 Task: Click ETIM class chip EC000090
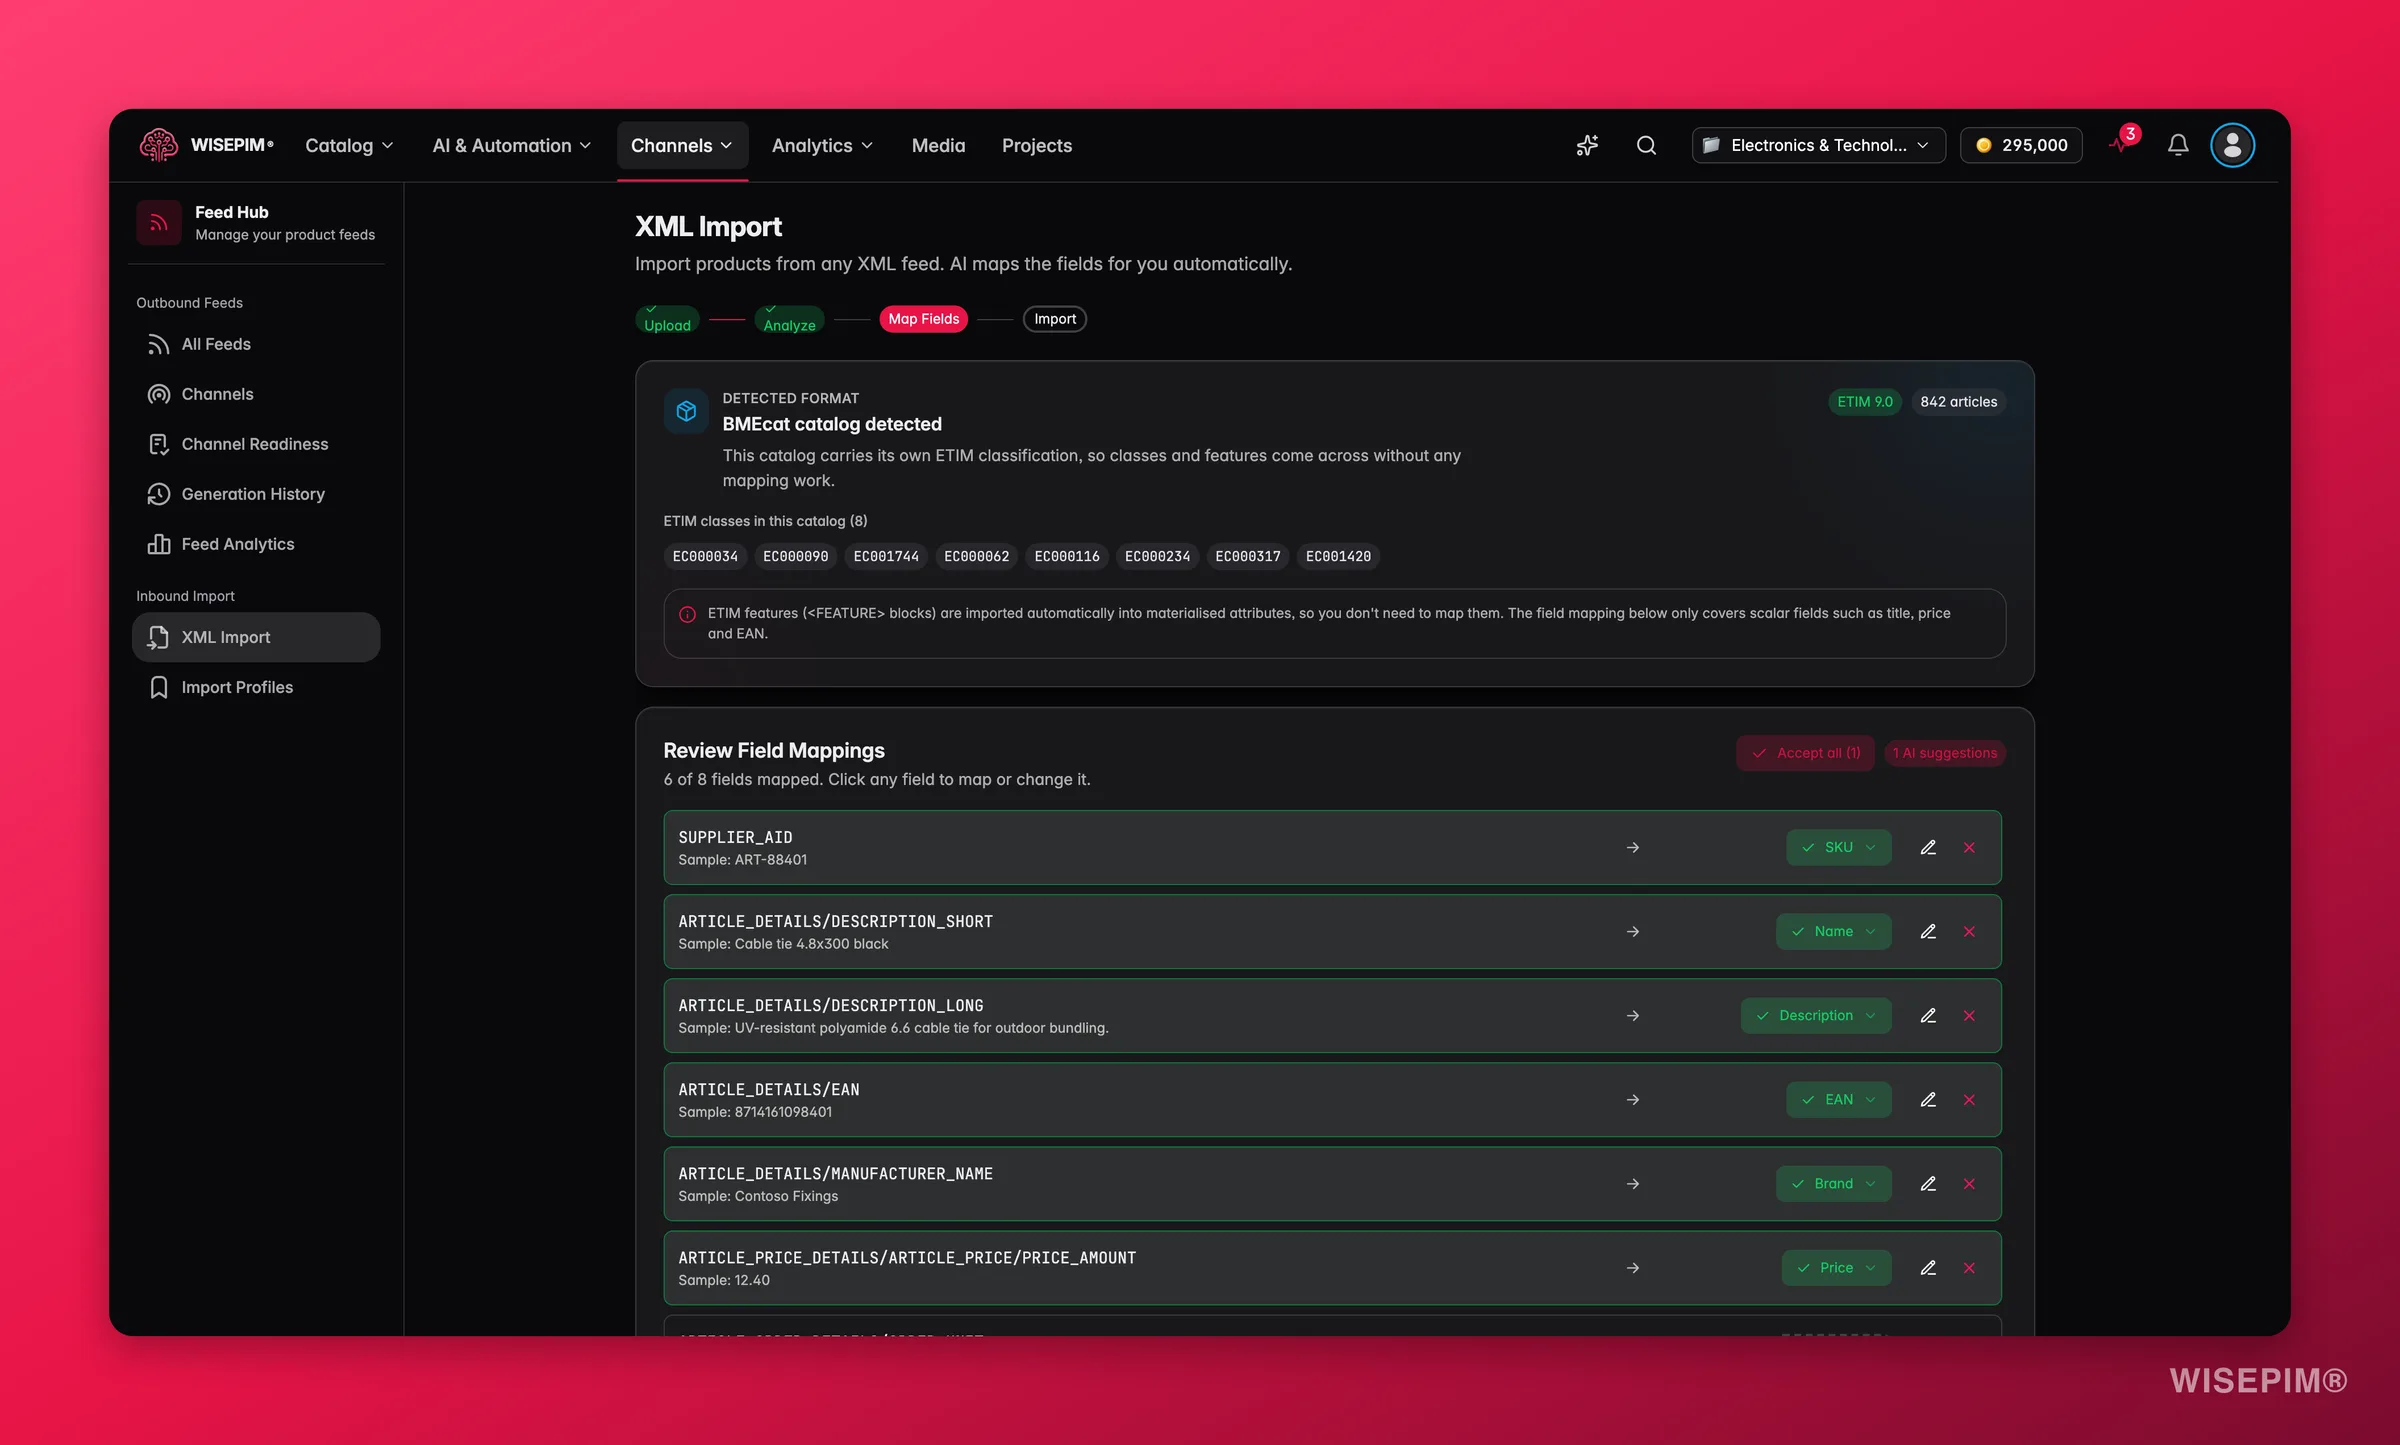point(795,557)
